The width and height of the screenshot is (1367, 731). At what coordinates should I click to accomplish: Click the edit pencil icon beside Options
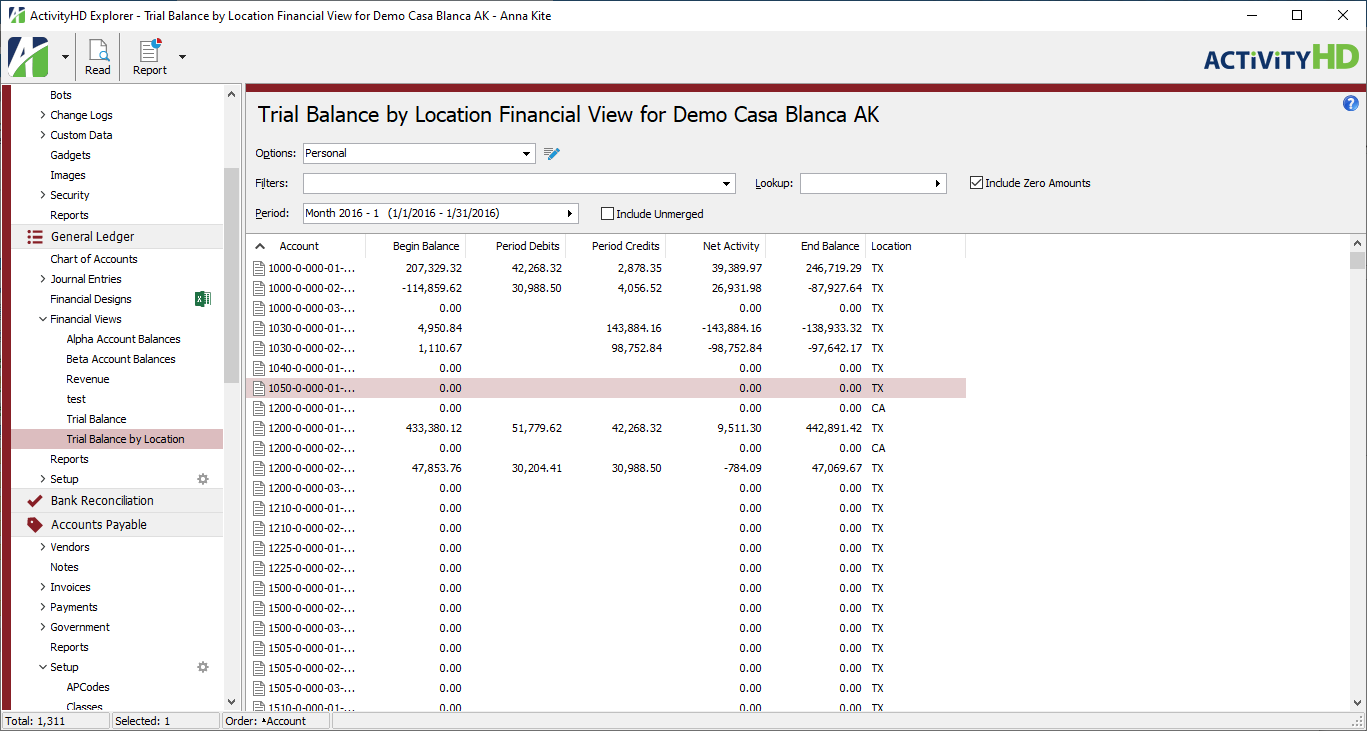[x=551, y=153]
